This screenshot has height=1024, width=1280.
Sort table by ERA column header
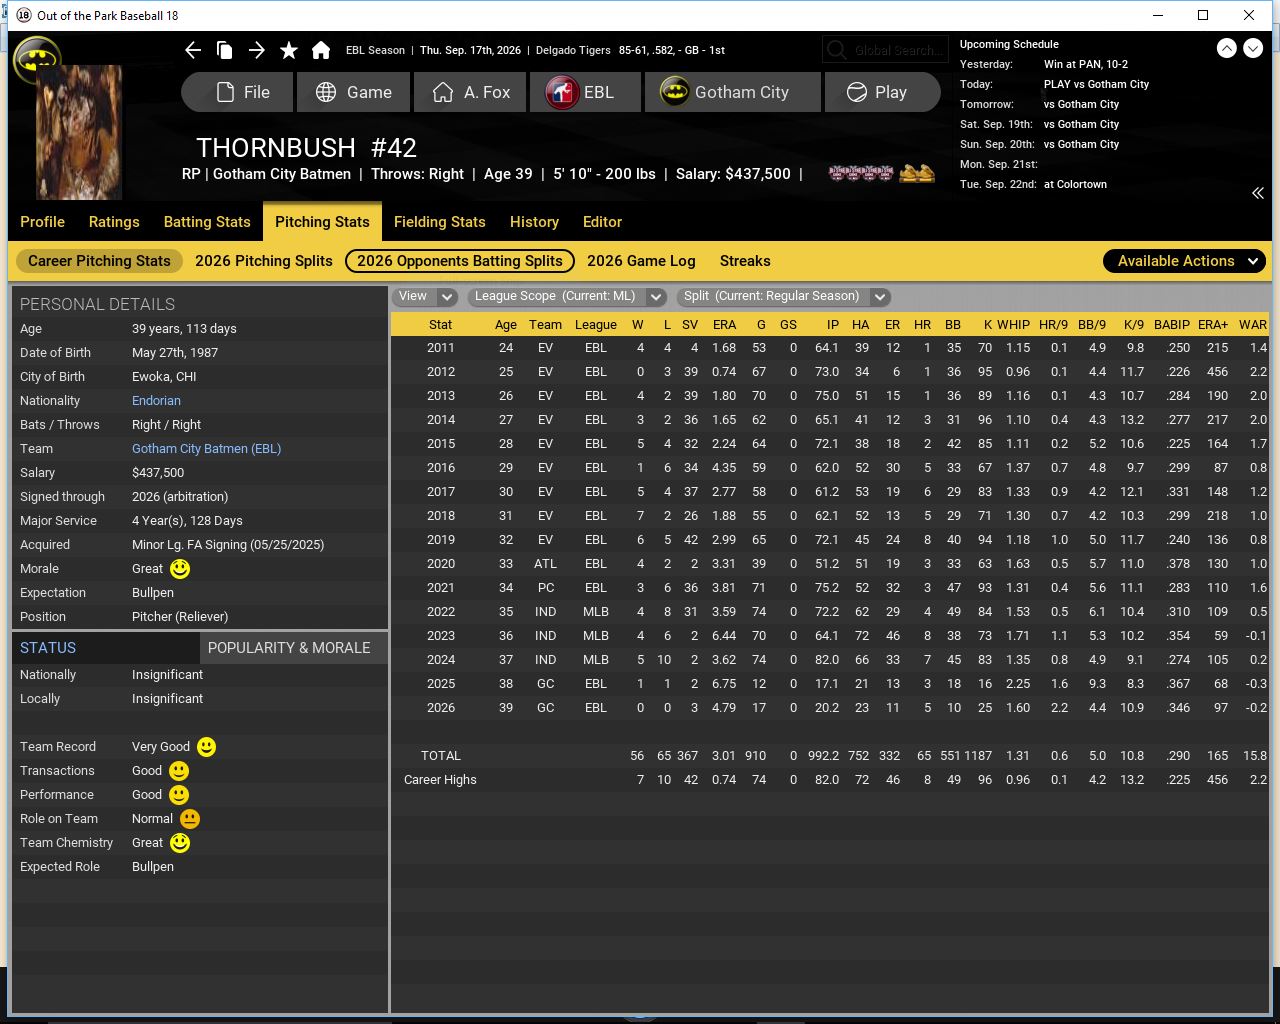tap(724, 325)
